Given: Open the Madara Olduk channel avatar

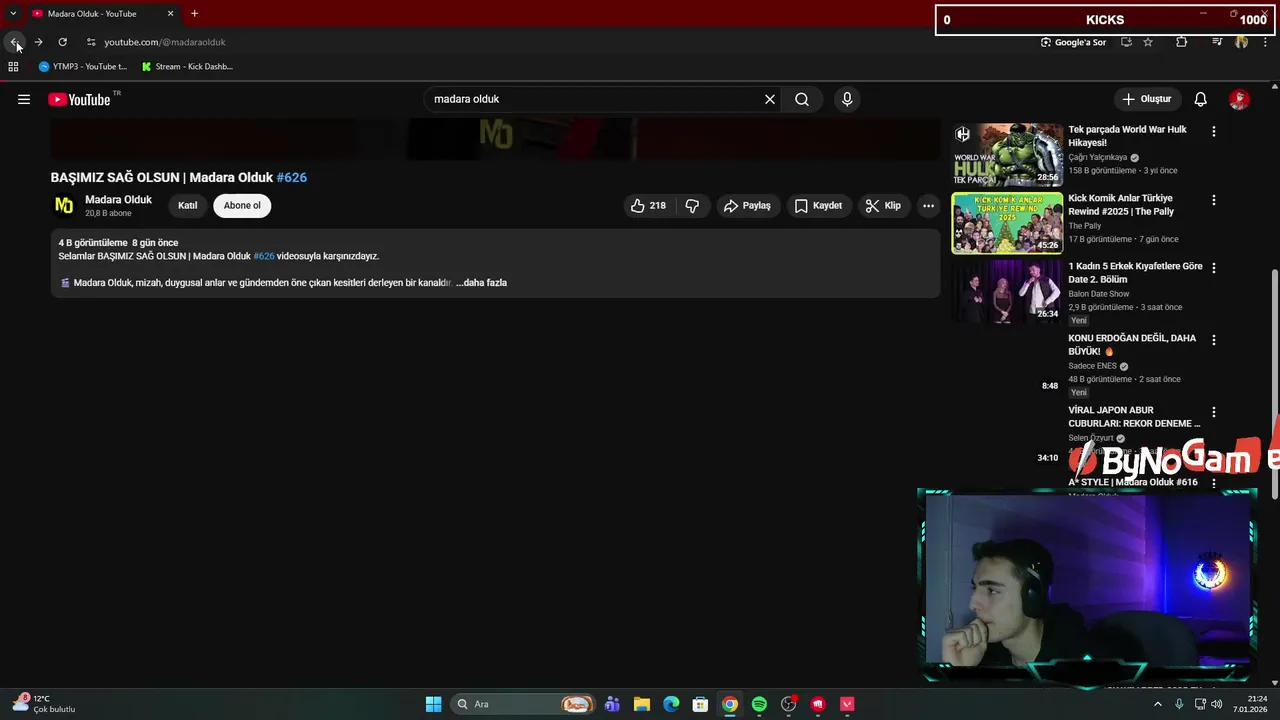Looking at the screenshot, I should [64, 205].
